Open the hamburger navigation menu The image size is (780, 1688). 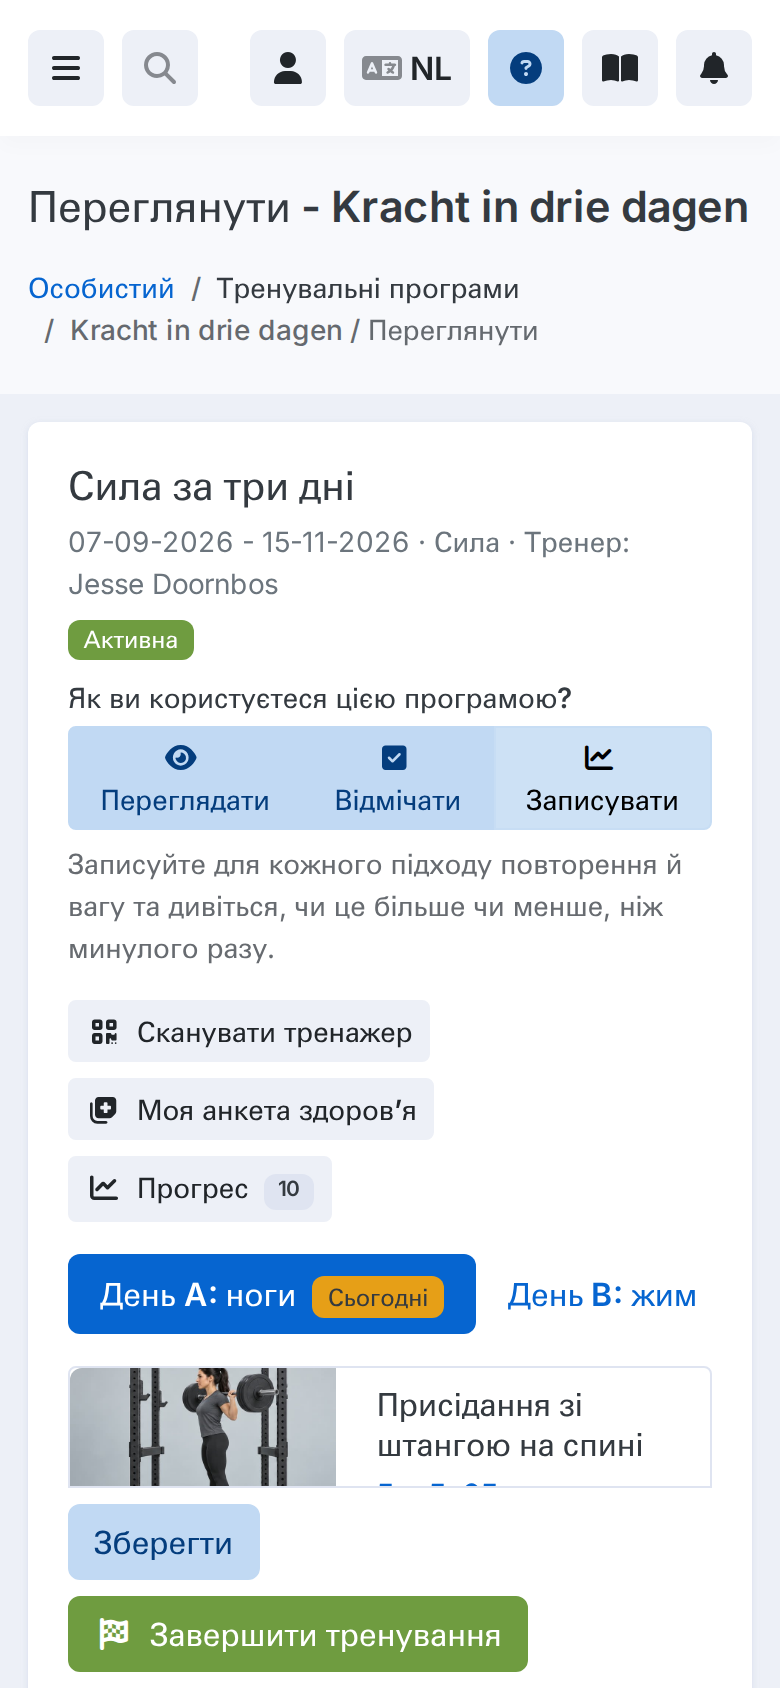(66, 68)
